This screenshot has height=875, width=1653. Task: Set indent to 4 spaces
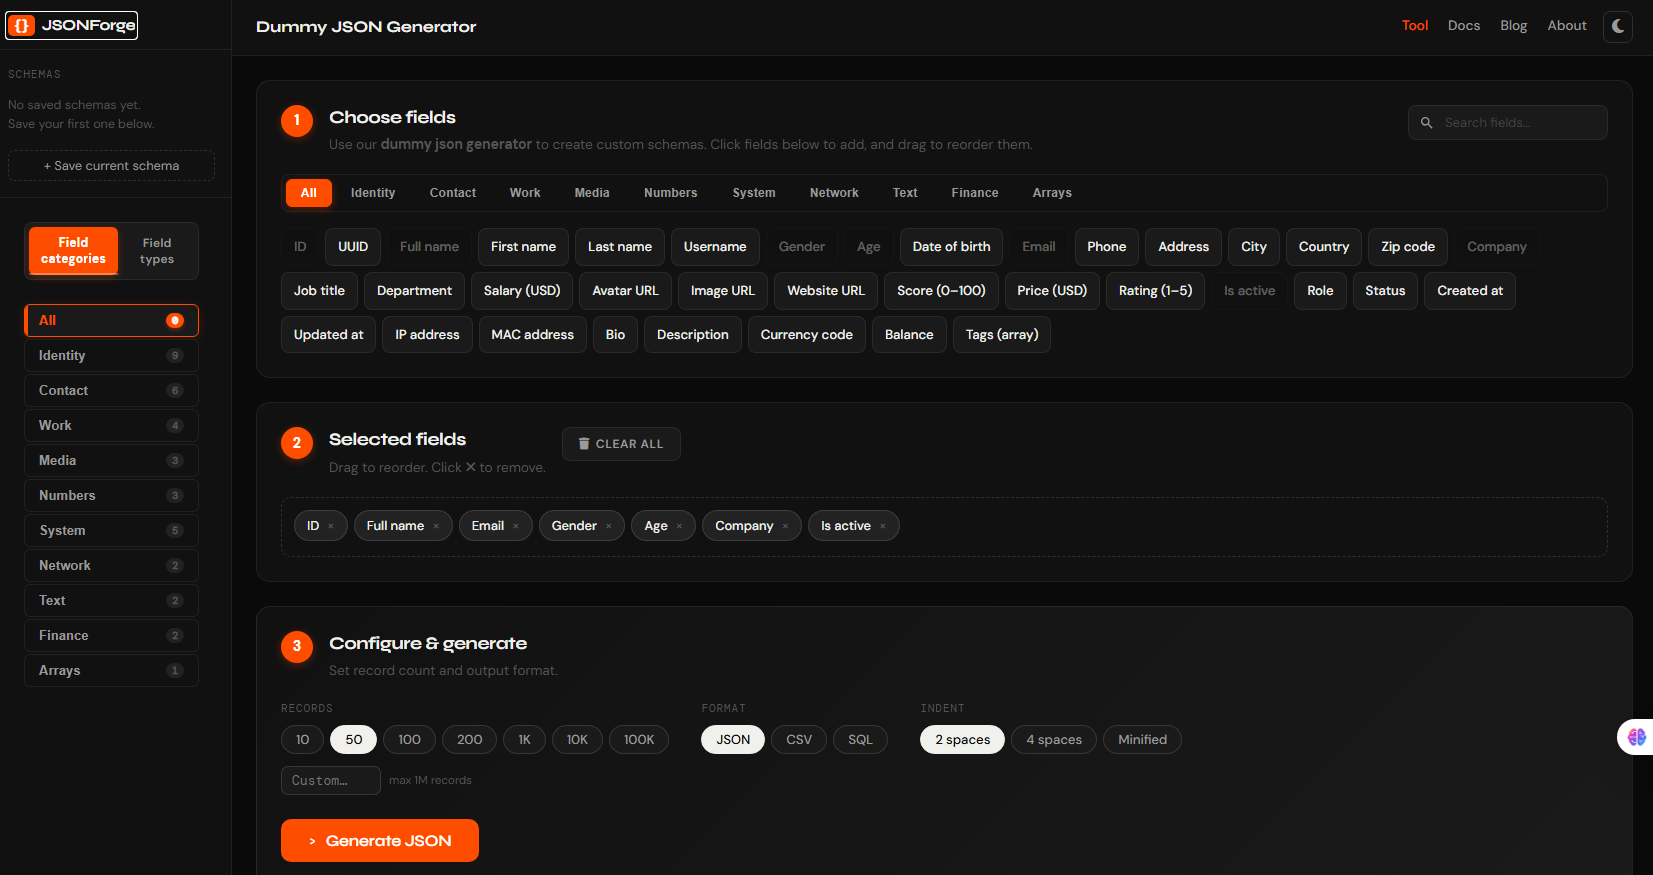[1054, 740]
